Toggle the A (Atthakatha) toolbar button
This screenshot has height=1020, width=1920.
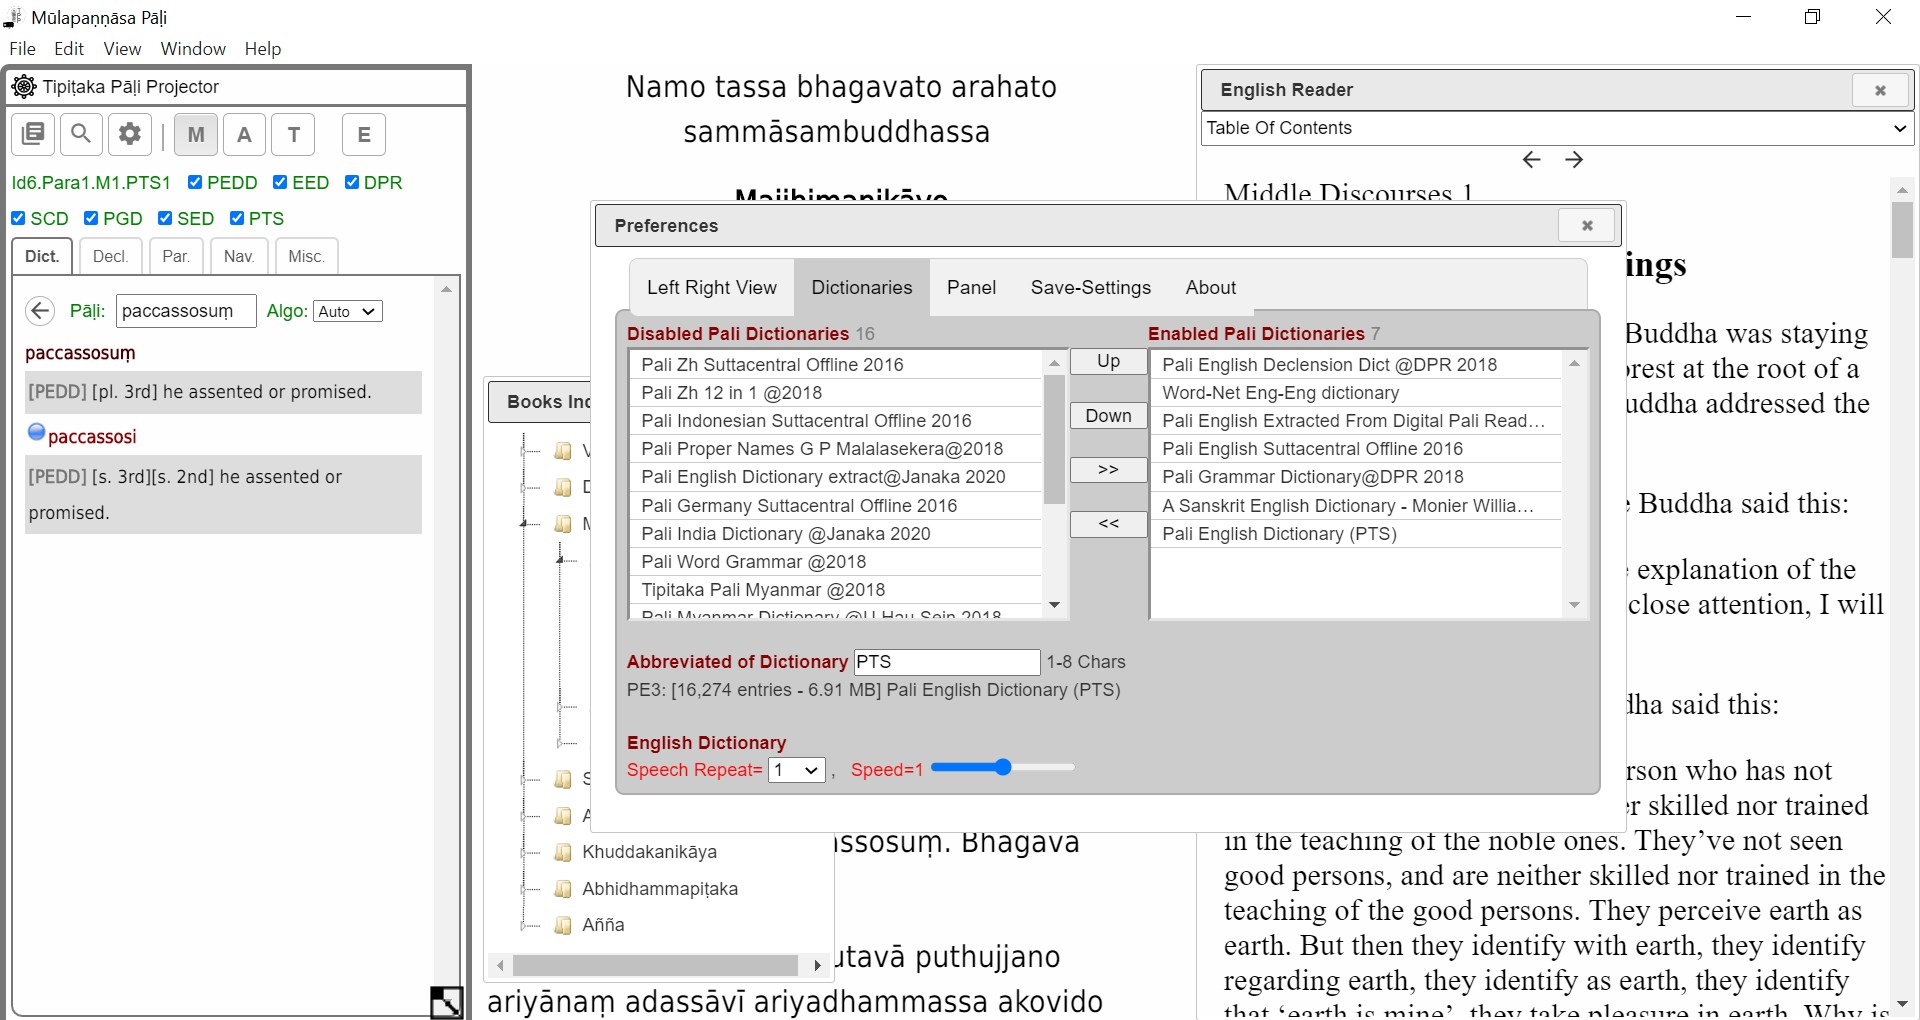click(x=244, y=134)
